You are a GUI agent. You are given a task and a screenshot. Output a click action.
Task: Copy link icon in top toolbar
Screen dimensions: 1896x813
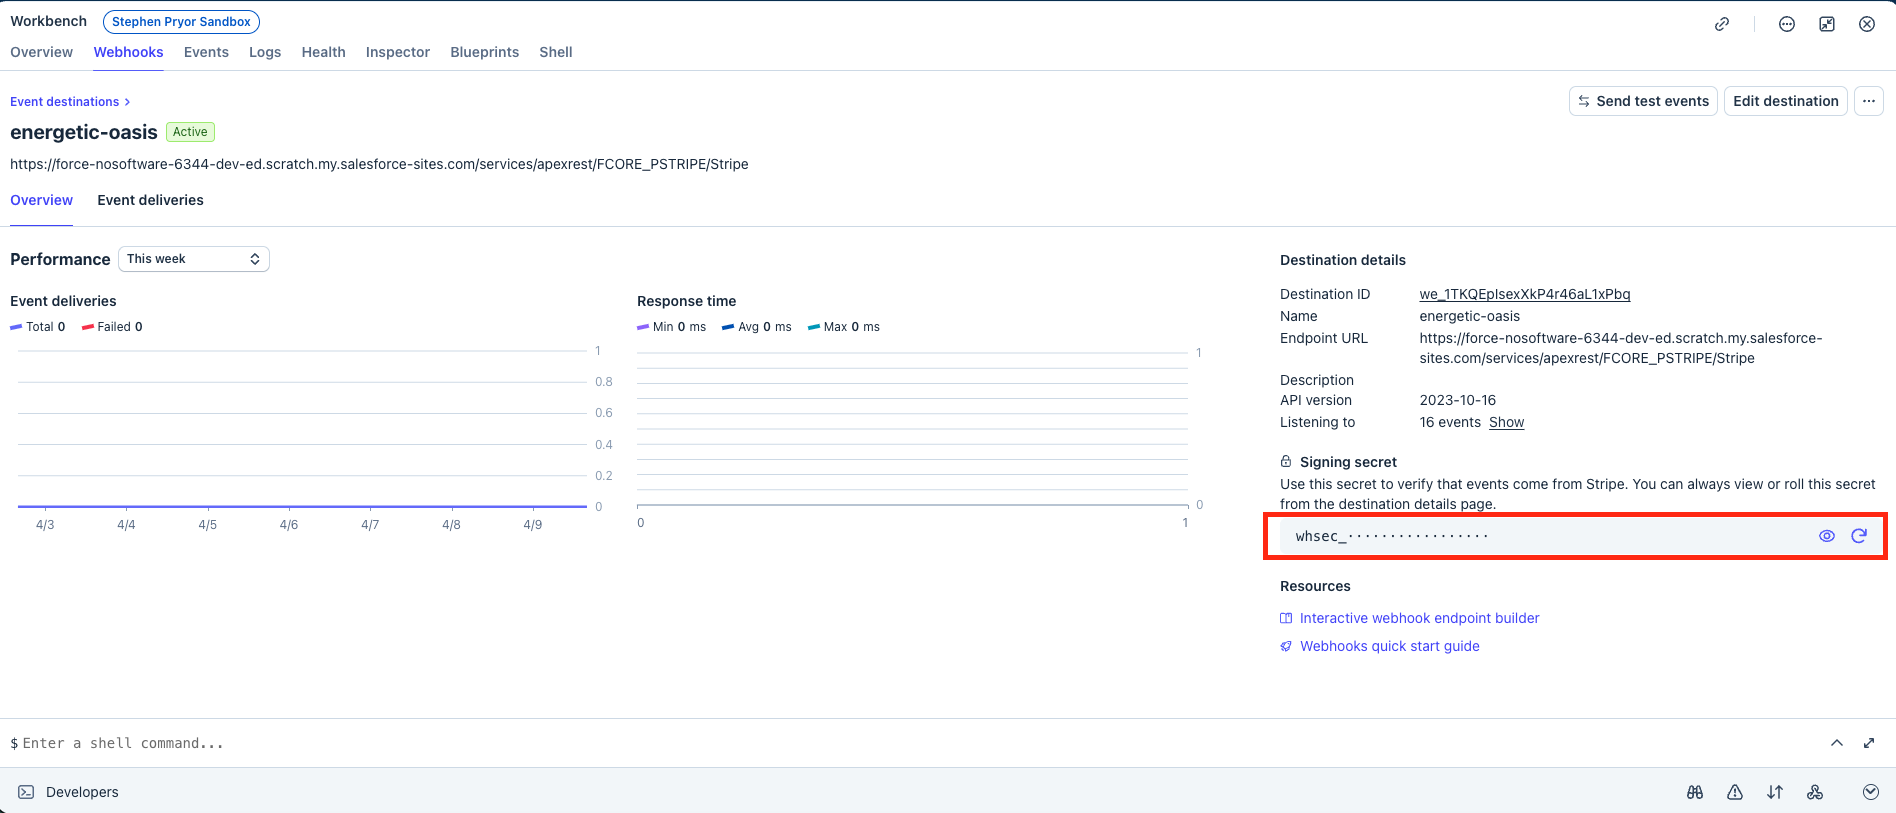1722,24
